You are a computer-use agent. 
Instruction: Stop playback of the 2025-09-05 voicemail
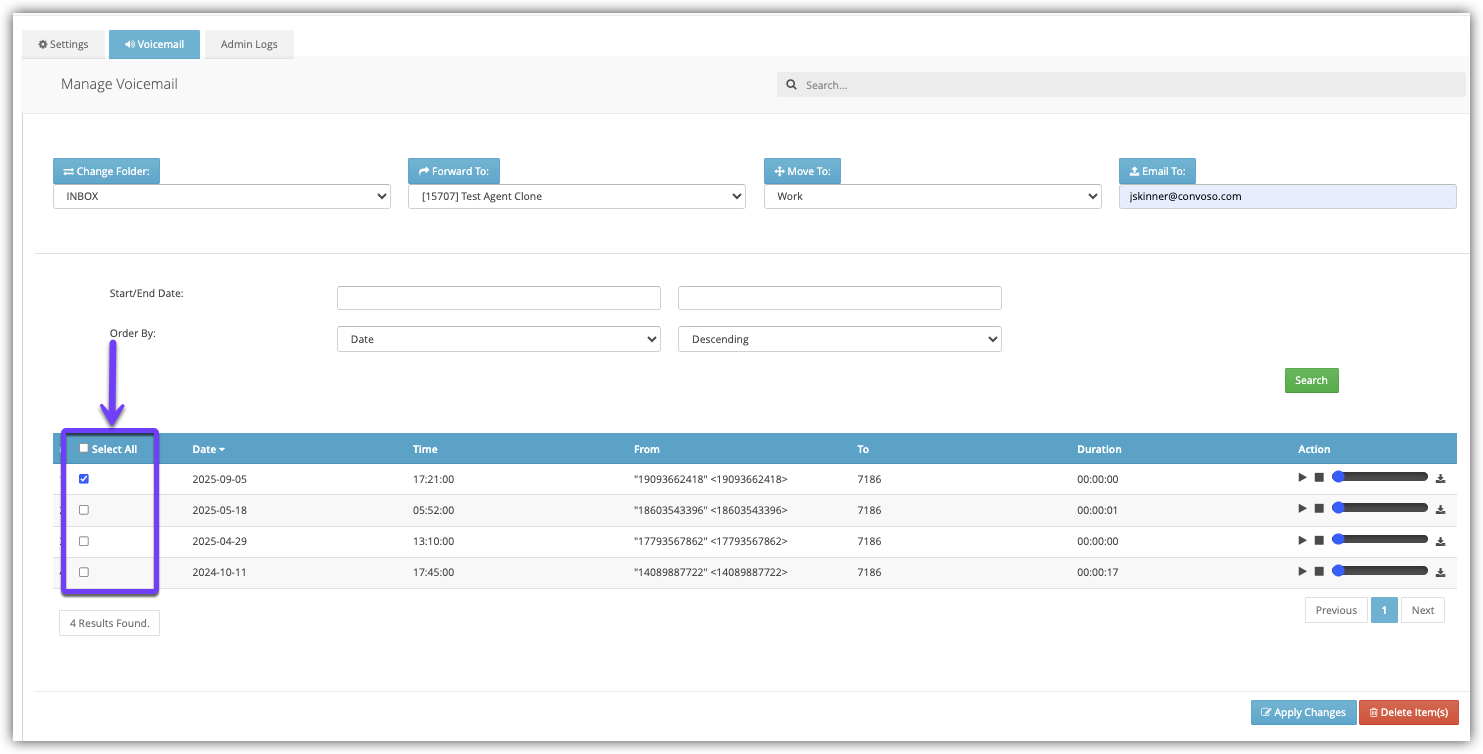click(1319, 478)
